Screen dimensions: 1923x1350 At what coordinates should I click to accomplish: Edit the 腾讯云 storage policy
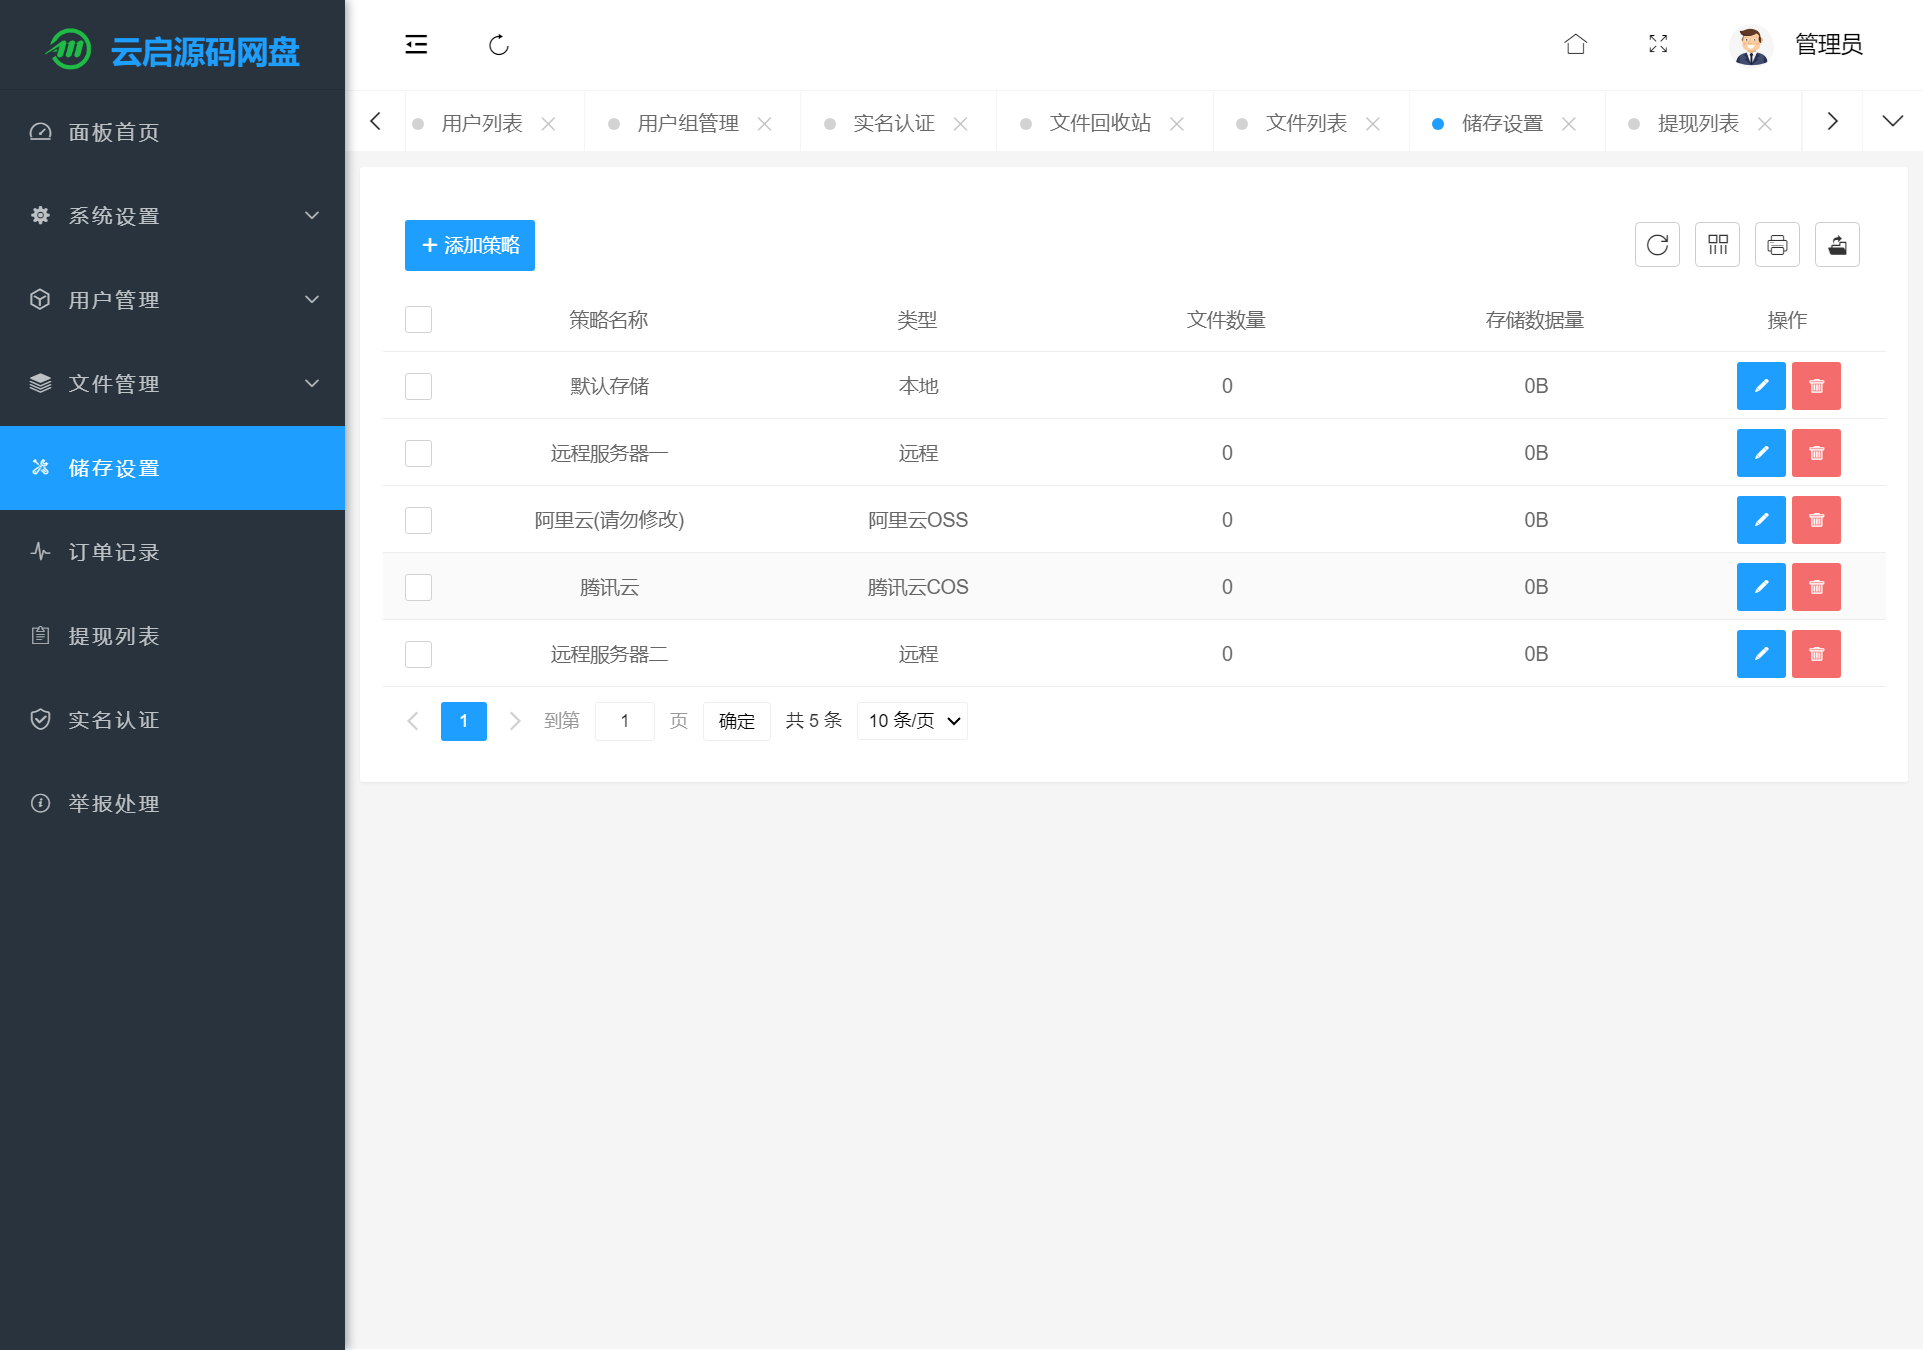pyautogui.click(x=1761, y=587)
